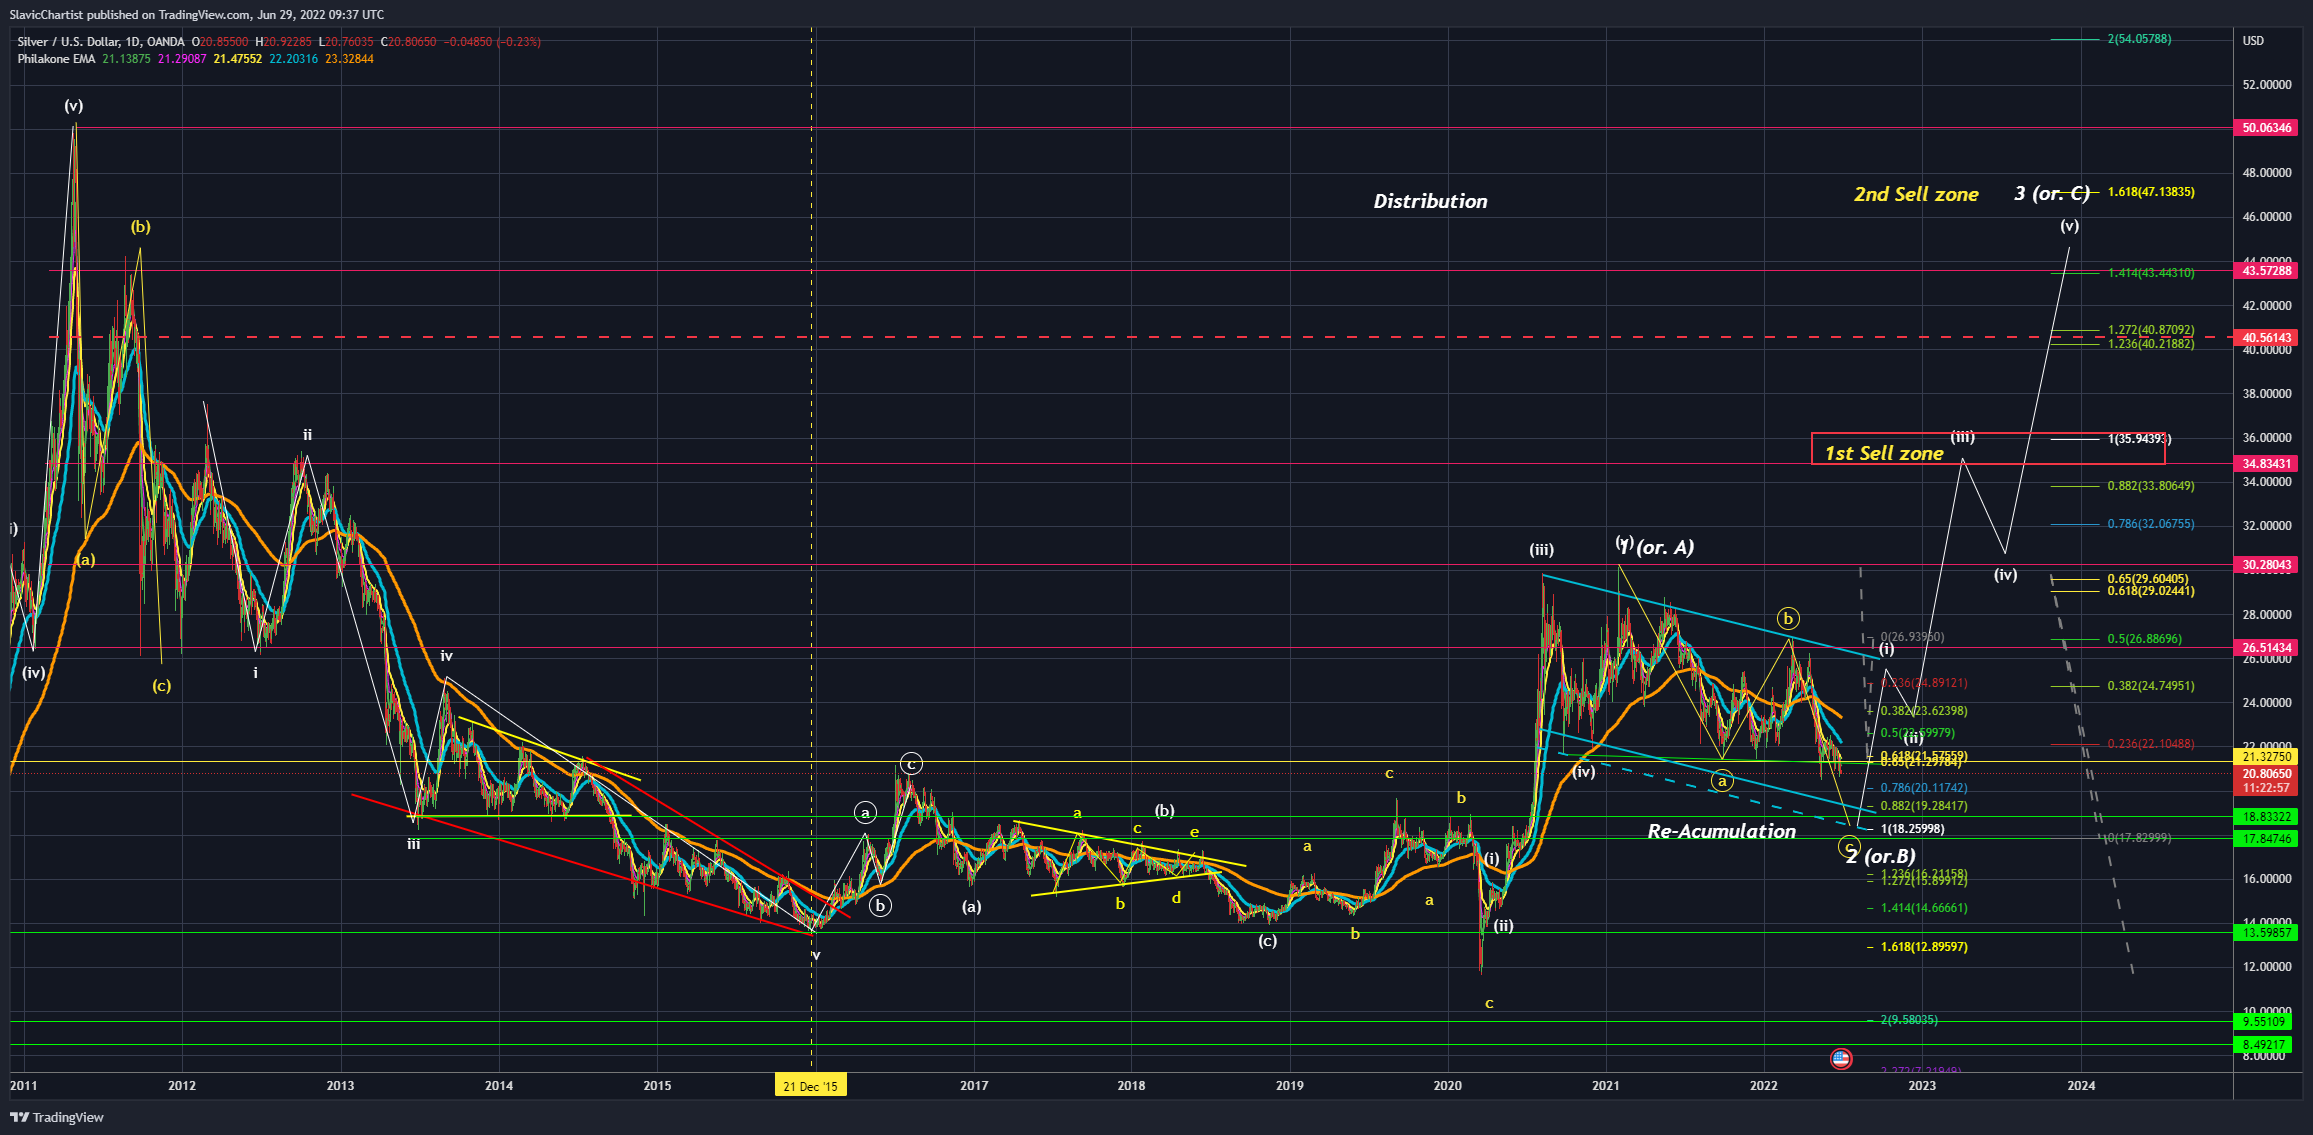Viewport: 2313px width, 1135px height.
Task: Click the highlighted '21 Dec '15' date label
Action: click(811, 1086)
